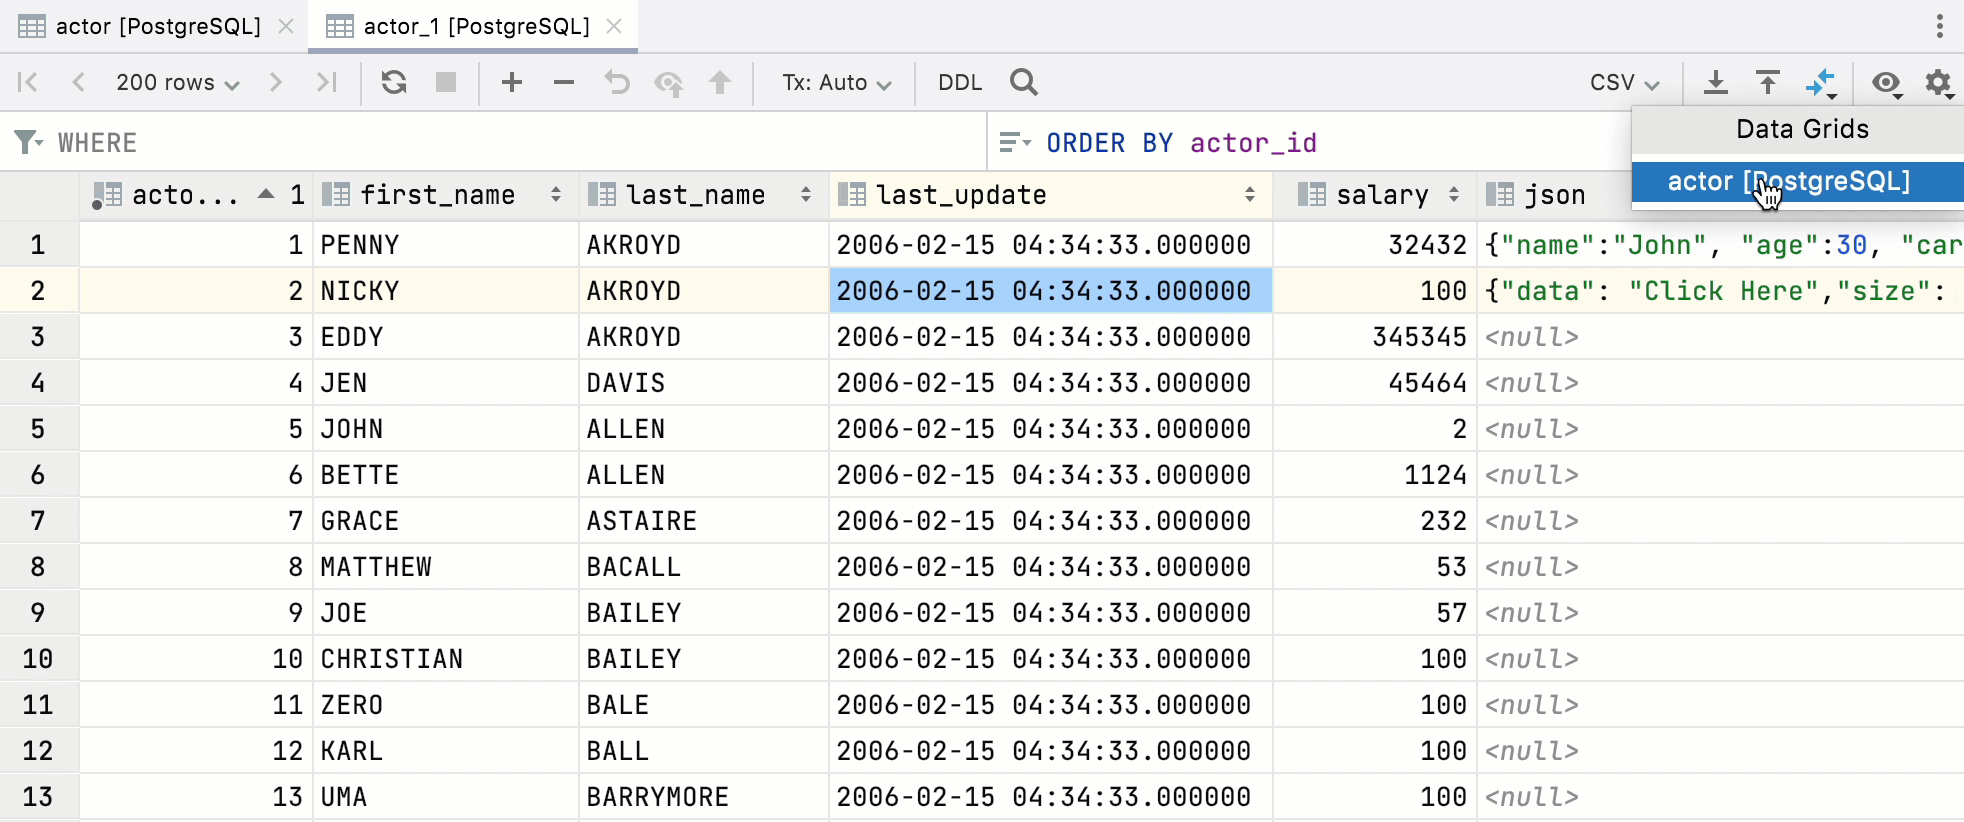Delete row using the minus icon
Image resolution: width=1964 pixels, height=822 pixels.
coord(564,82)
